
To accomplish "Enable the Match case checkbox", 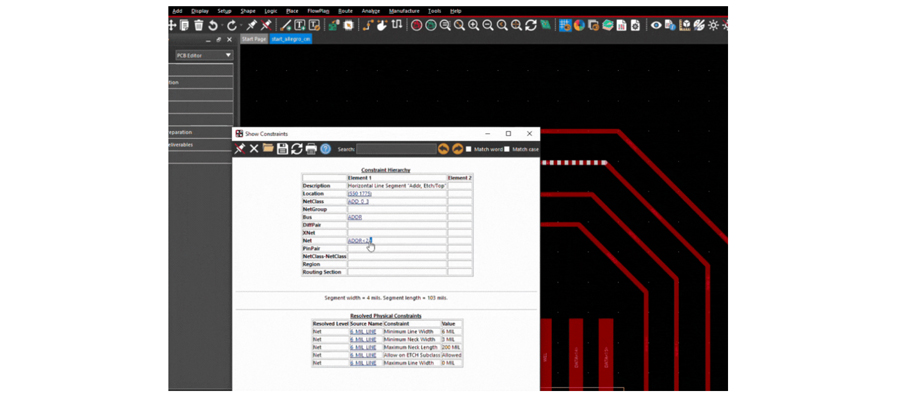I will coord(508,149).
